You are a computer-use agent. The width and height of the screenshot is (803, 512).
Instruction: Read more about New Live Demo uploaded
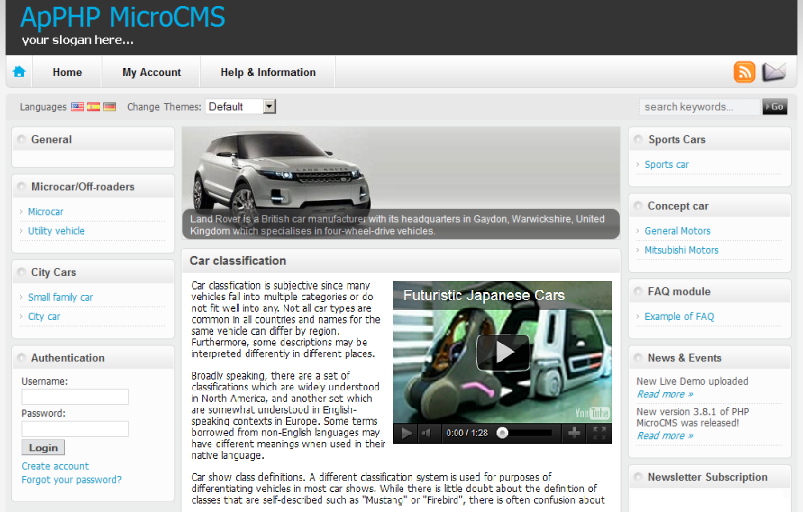[x=665, y=394]
